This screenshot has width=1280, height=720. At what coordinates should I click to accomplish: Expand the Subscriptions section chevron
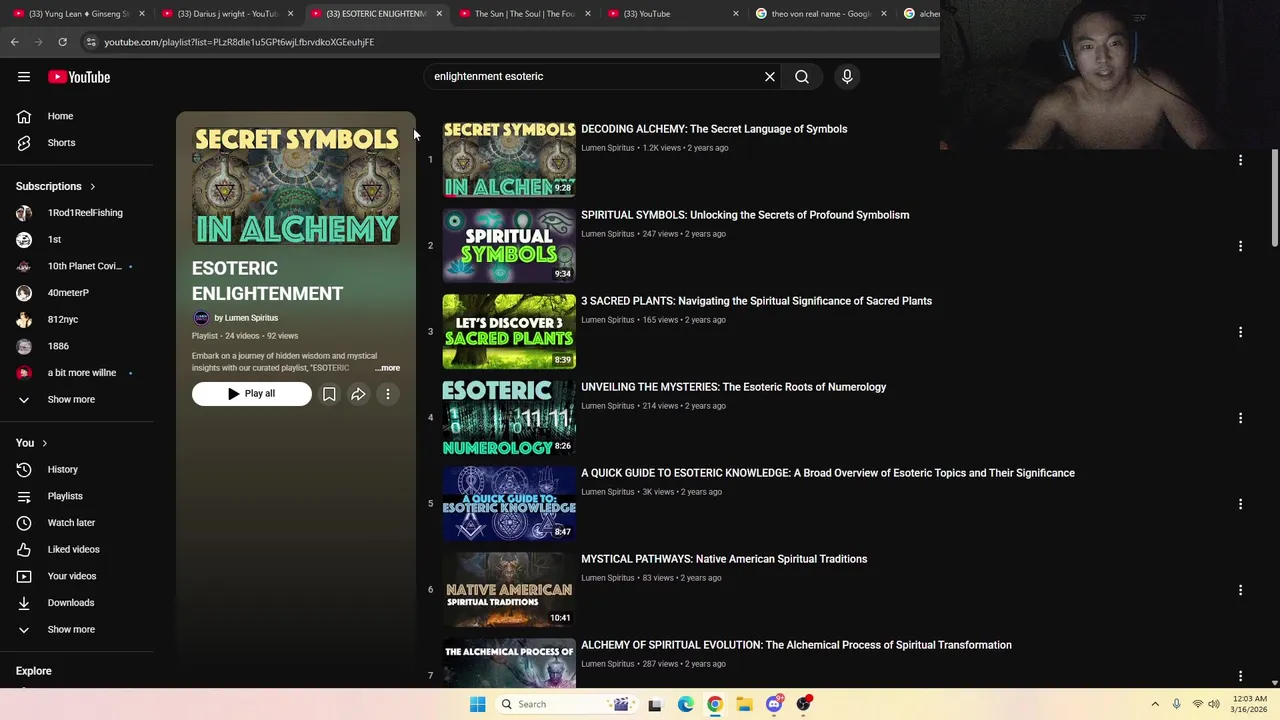(x=92, y=186)
